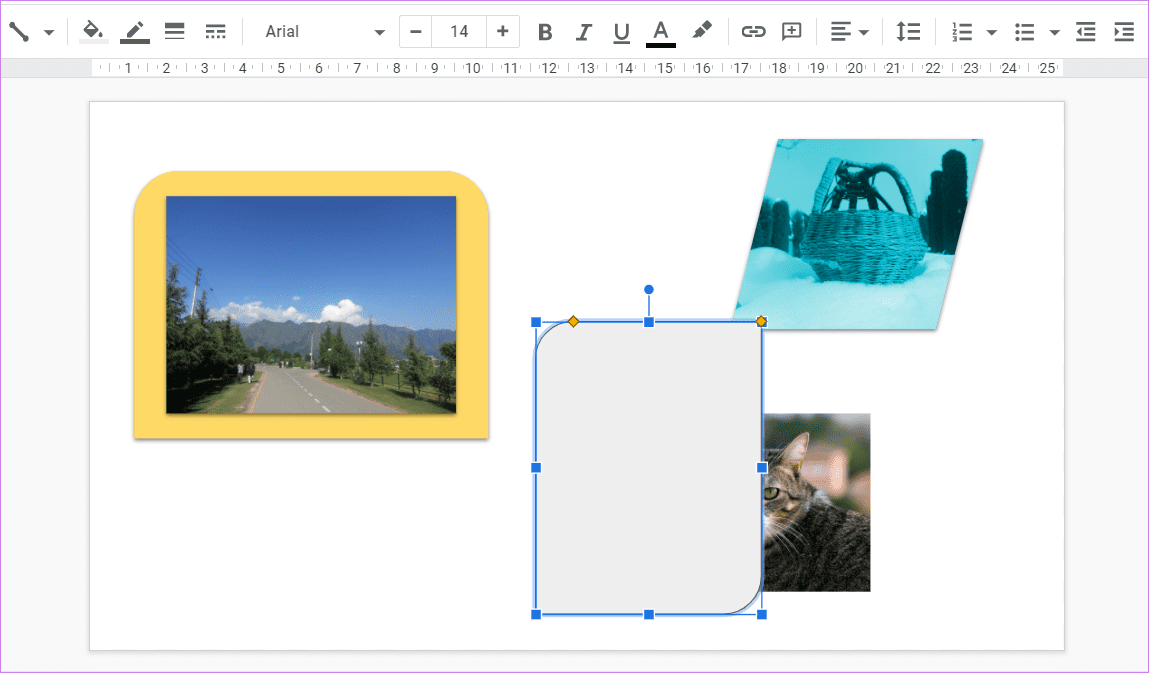This screenshot has width=1149, height=673.
Task: Select the line tool
Action: [18, 31]
